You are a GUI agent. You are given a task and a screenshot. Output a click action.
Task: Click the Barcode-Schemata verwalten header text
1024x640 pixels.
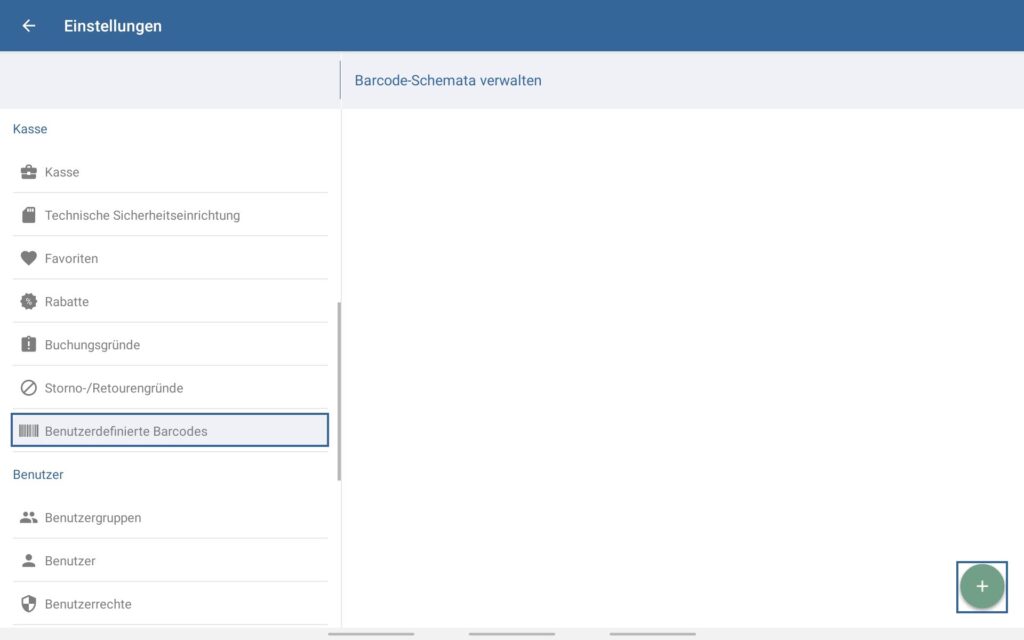448,80
